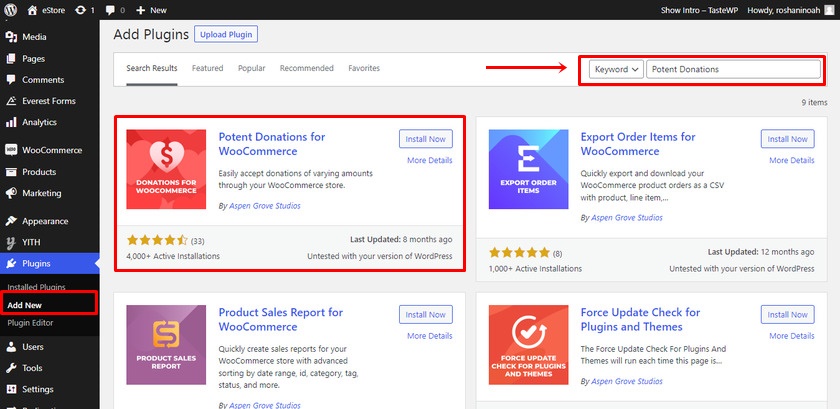The height and width of the screenshot is (409, 840).
Task: Install Potent Donations for WooCommerce
Action: coord(425,139)
